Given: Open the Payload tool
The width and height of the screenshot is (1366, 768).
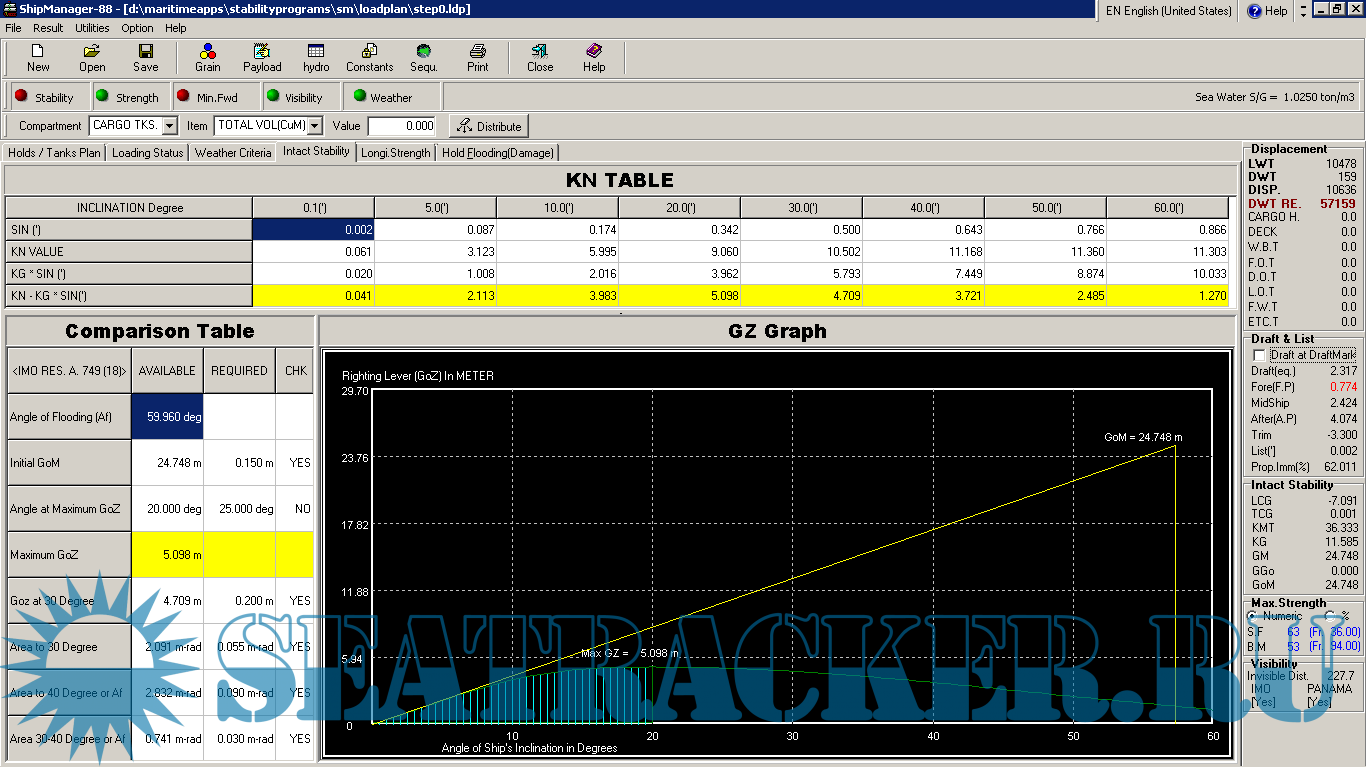Looking at the screenshot, I should coord(262,58).
